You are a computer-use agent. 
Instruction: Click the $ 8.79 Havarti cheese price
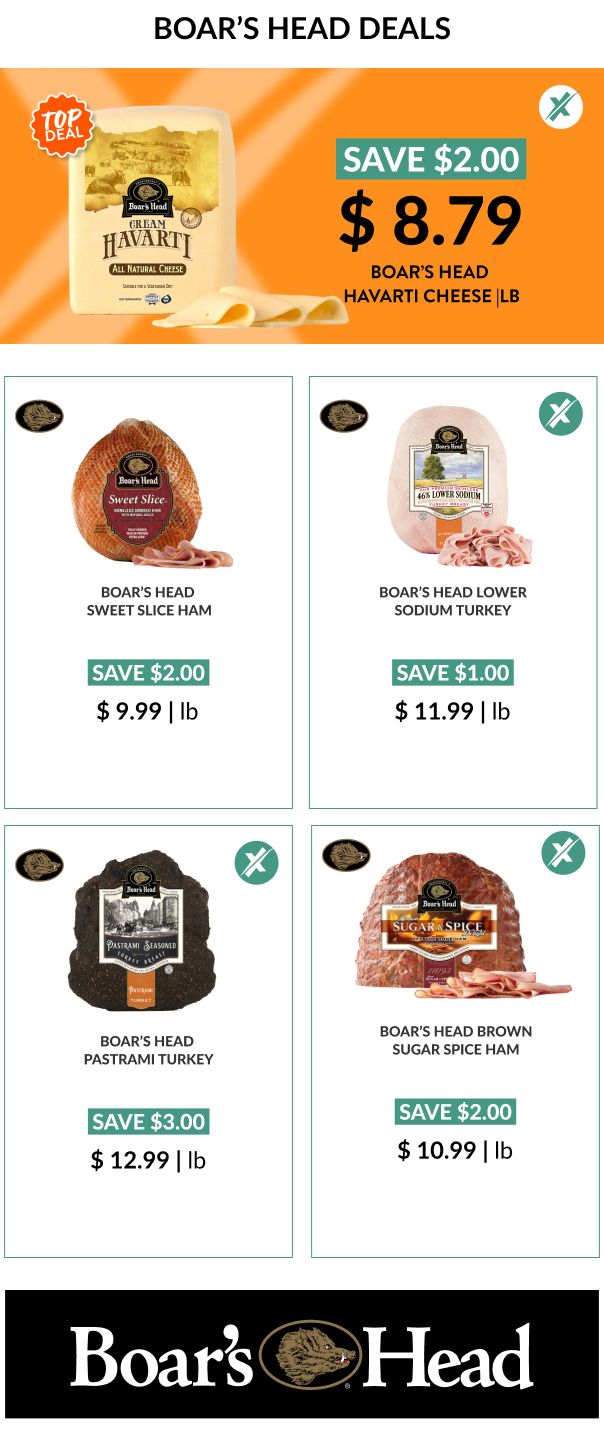pos(430,223)
